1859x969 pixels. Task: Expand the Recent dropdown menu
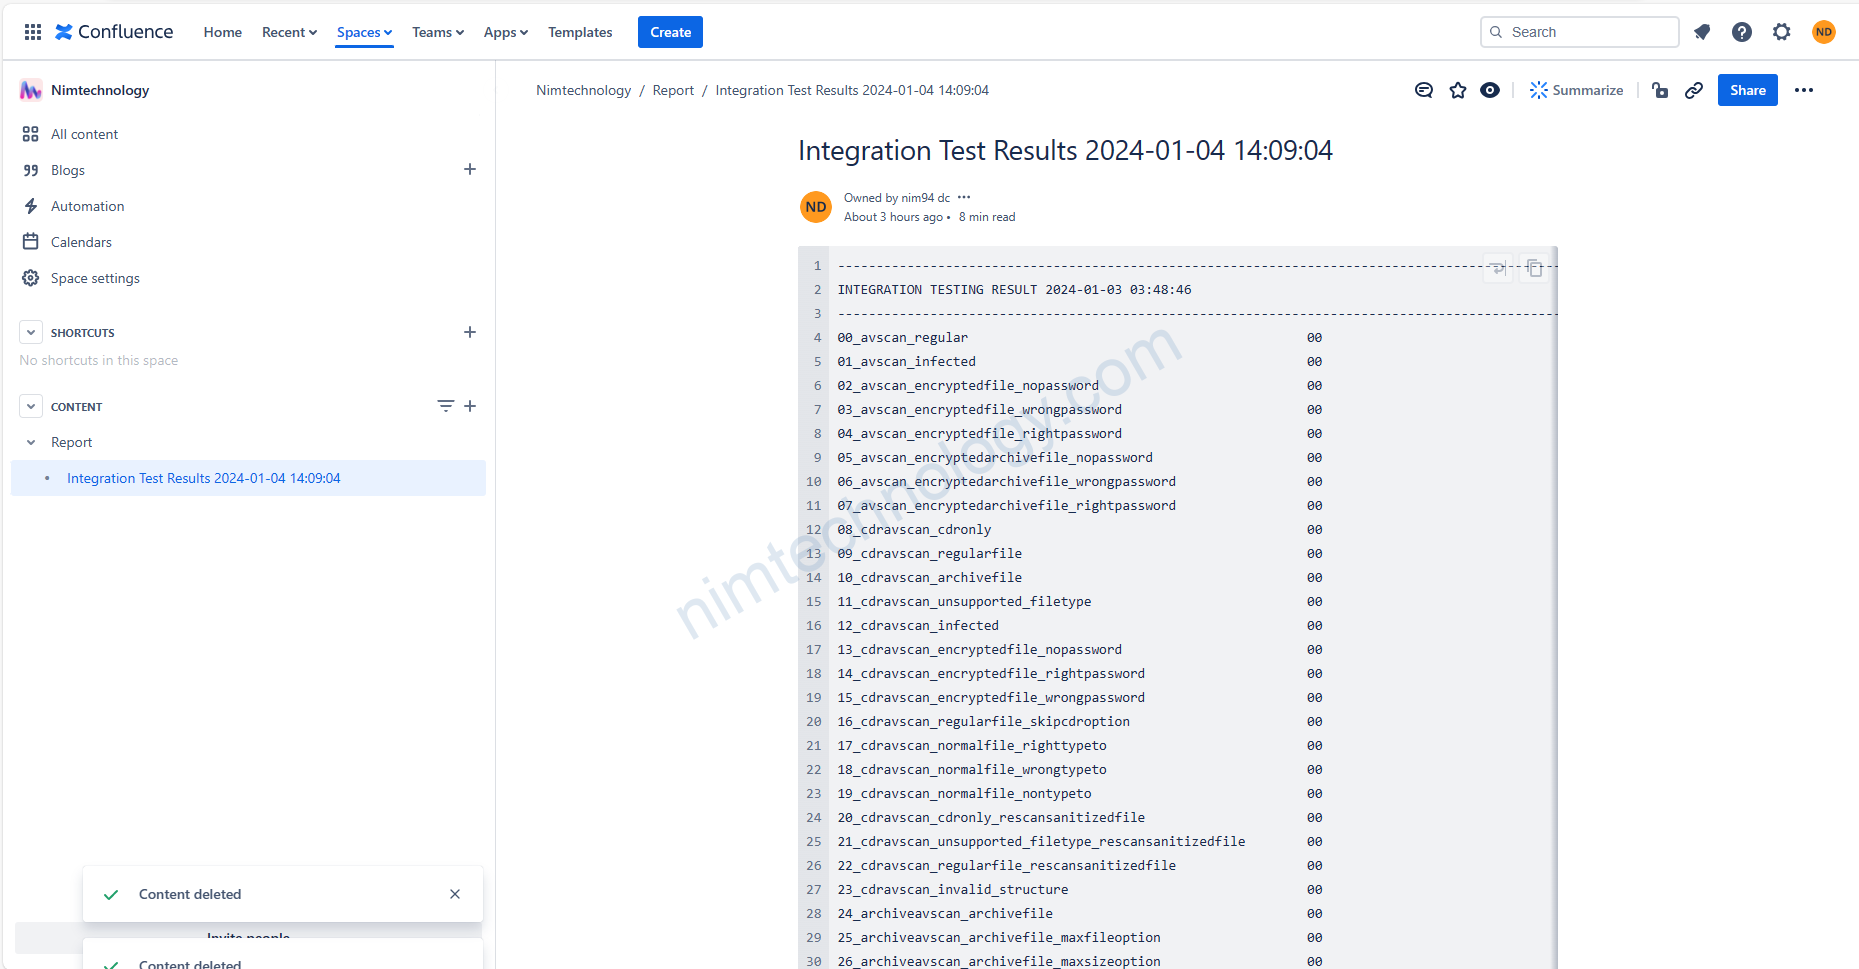[x=289, y=32]
